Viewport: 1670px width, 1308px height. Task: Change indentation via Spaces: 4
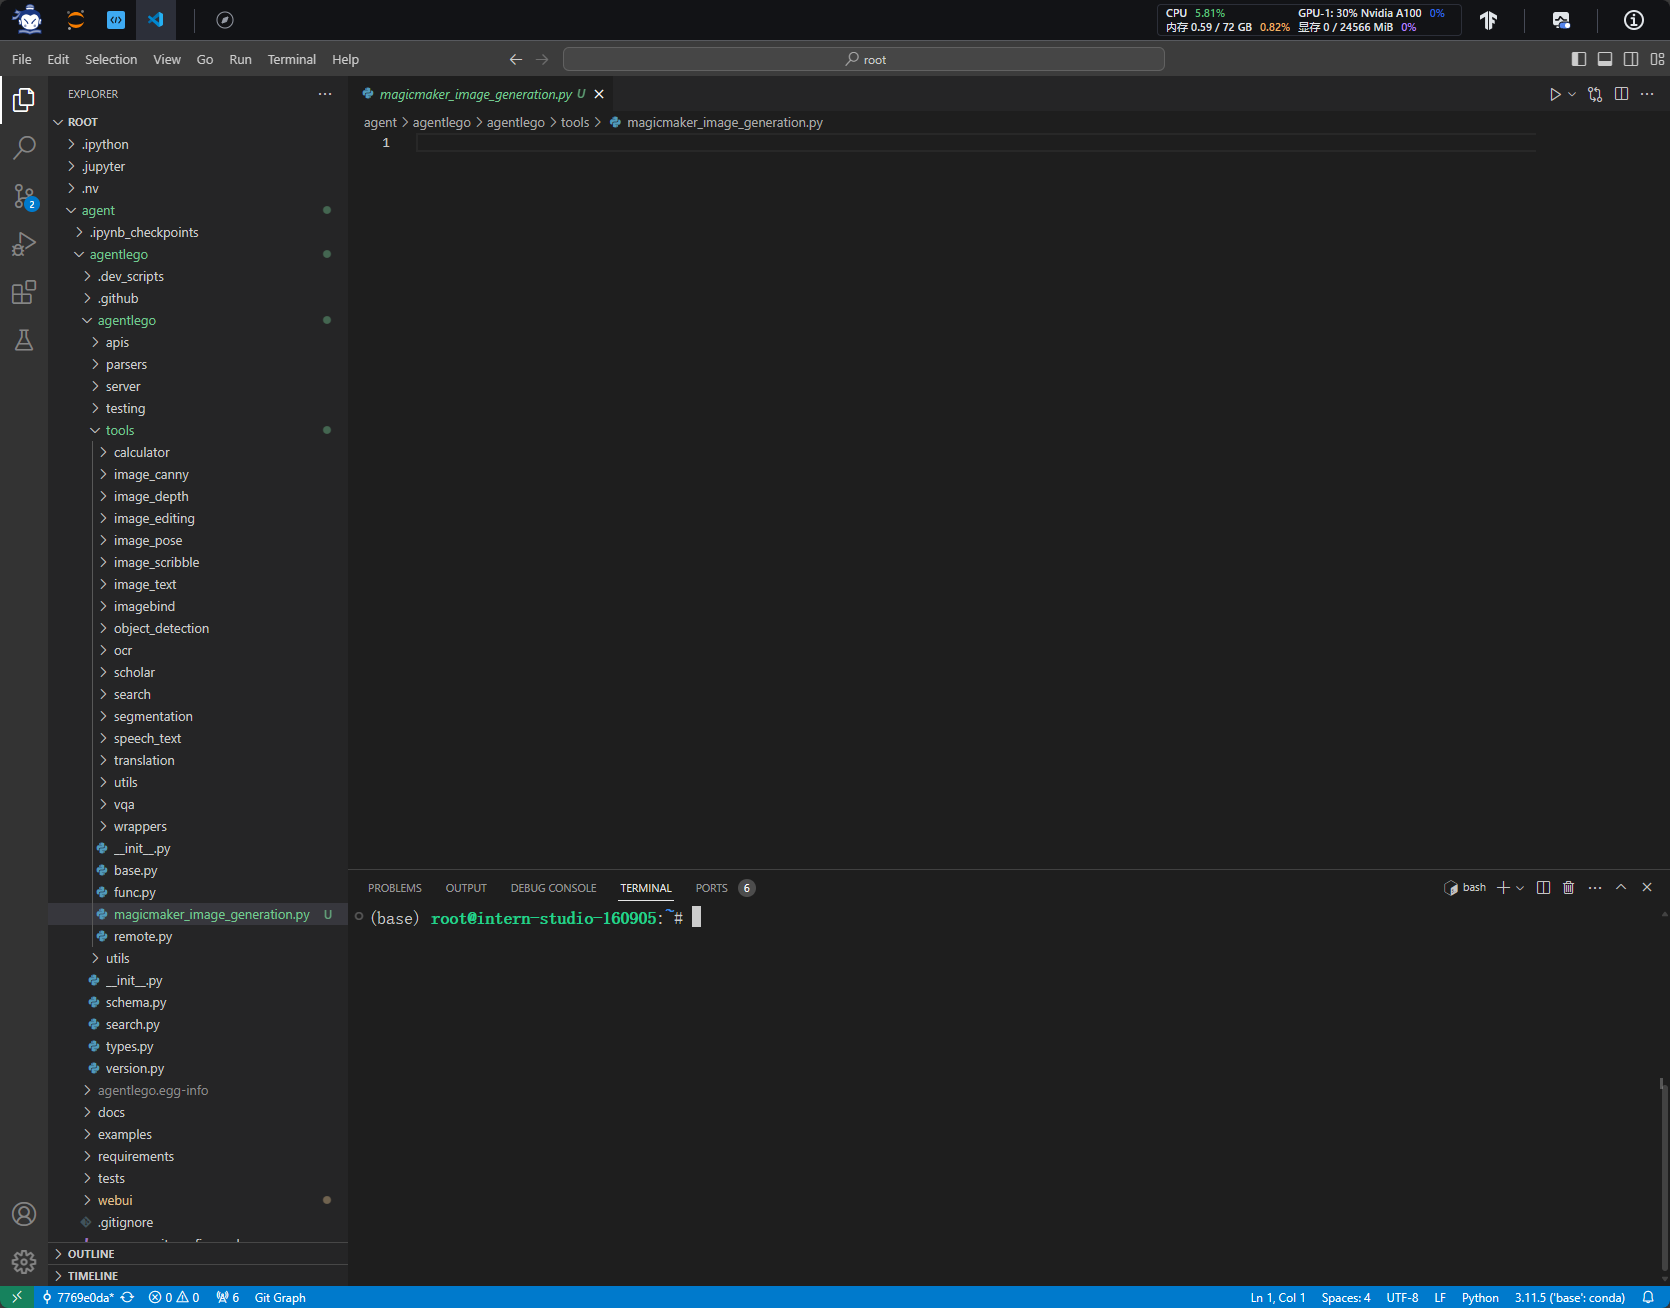1346,1298
